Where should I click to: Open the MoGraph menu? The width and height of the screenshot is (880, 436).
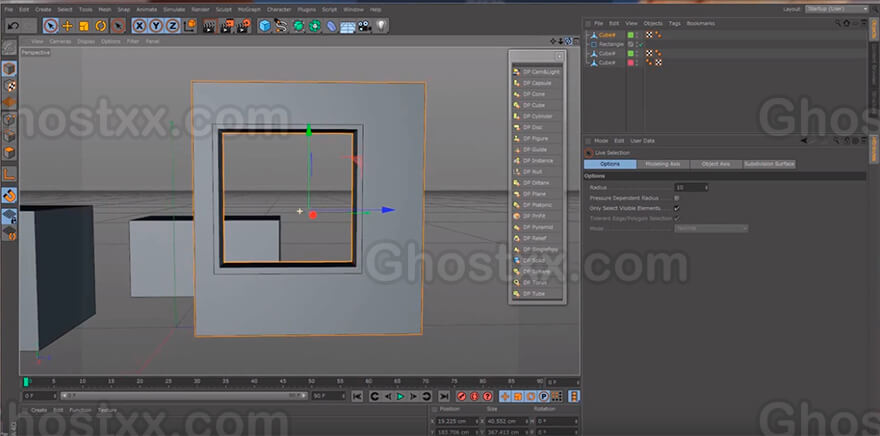(249, 10)
